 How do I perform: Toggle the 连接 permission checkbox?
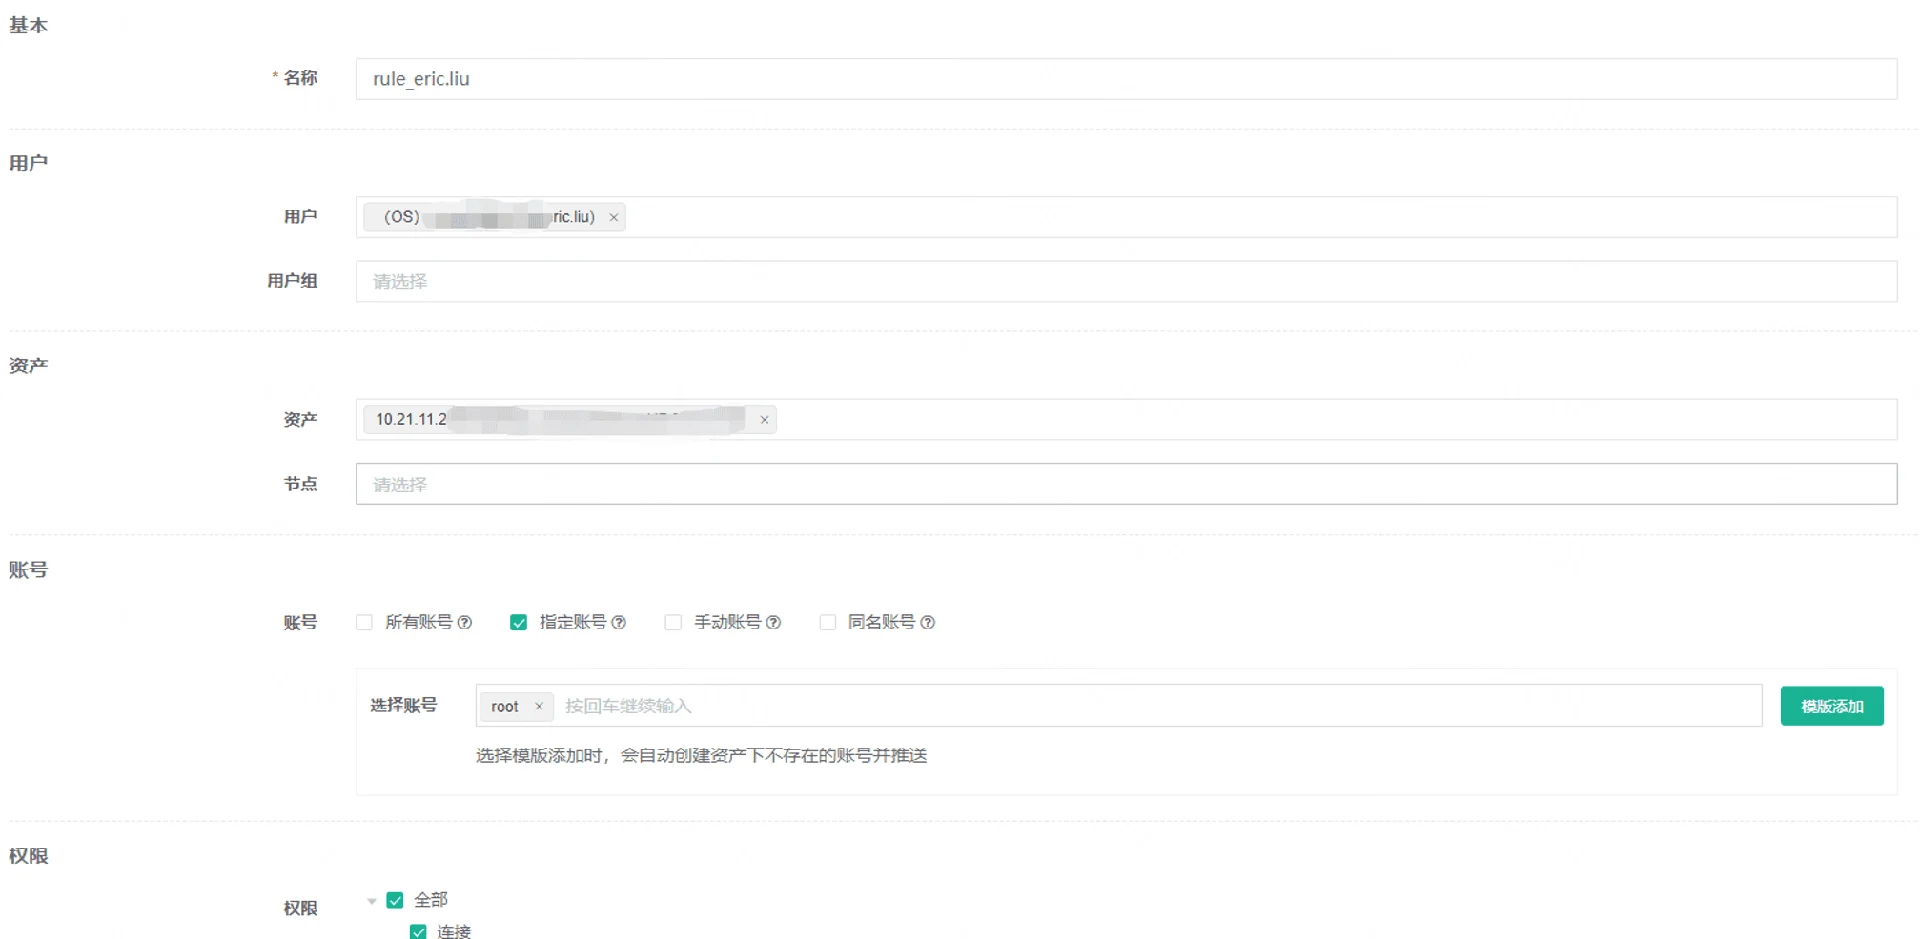tap(418, 931)
